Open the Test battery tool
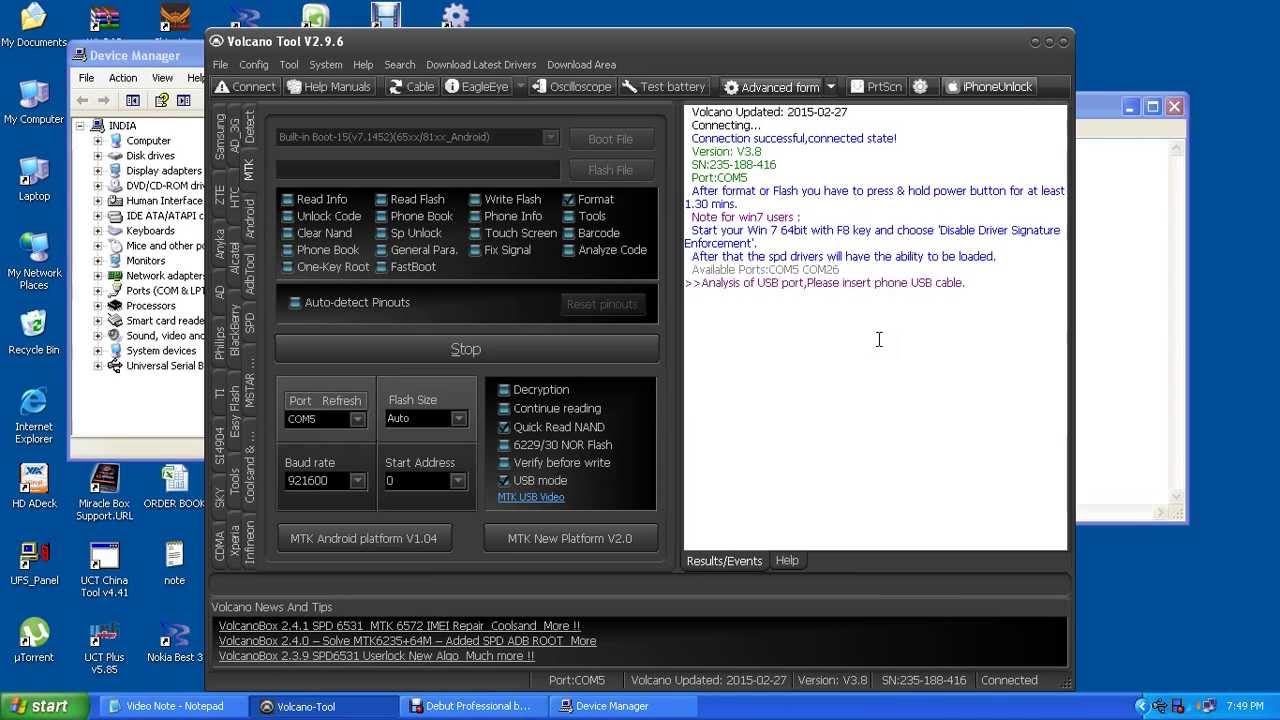Image resolution: width=1280 pixels, height=720 pixels. tap(663, 87)
